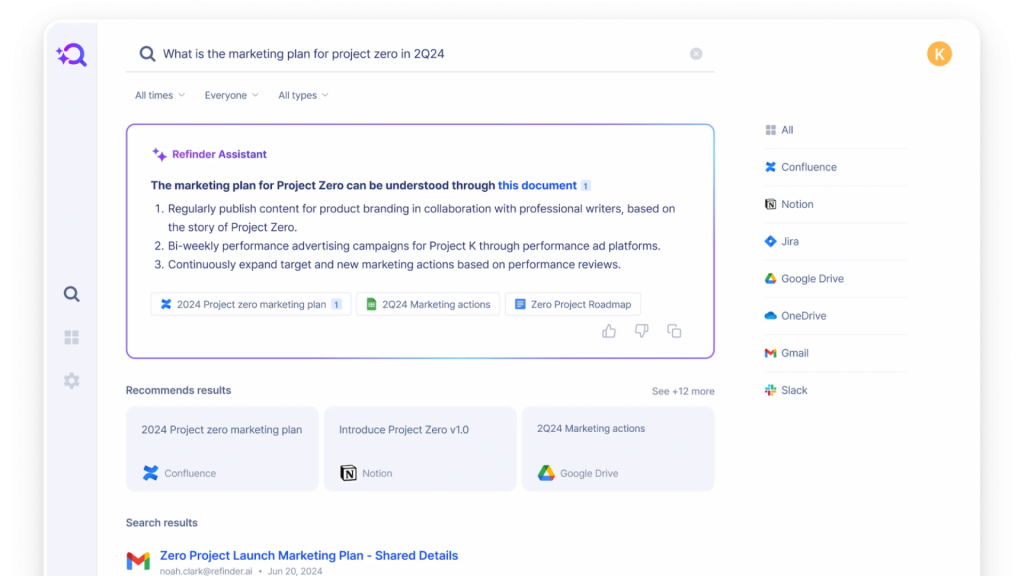Copy the assistant answer using copy icon
Image resolution: width=1024 pixels, height=576 pixels.
(674, 331)
